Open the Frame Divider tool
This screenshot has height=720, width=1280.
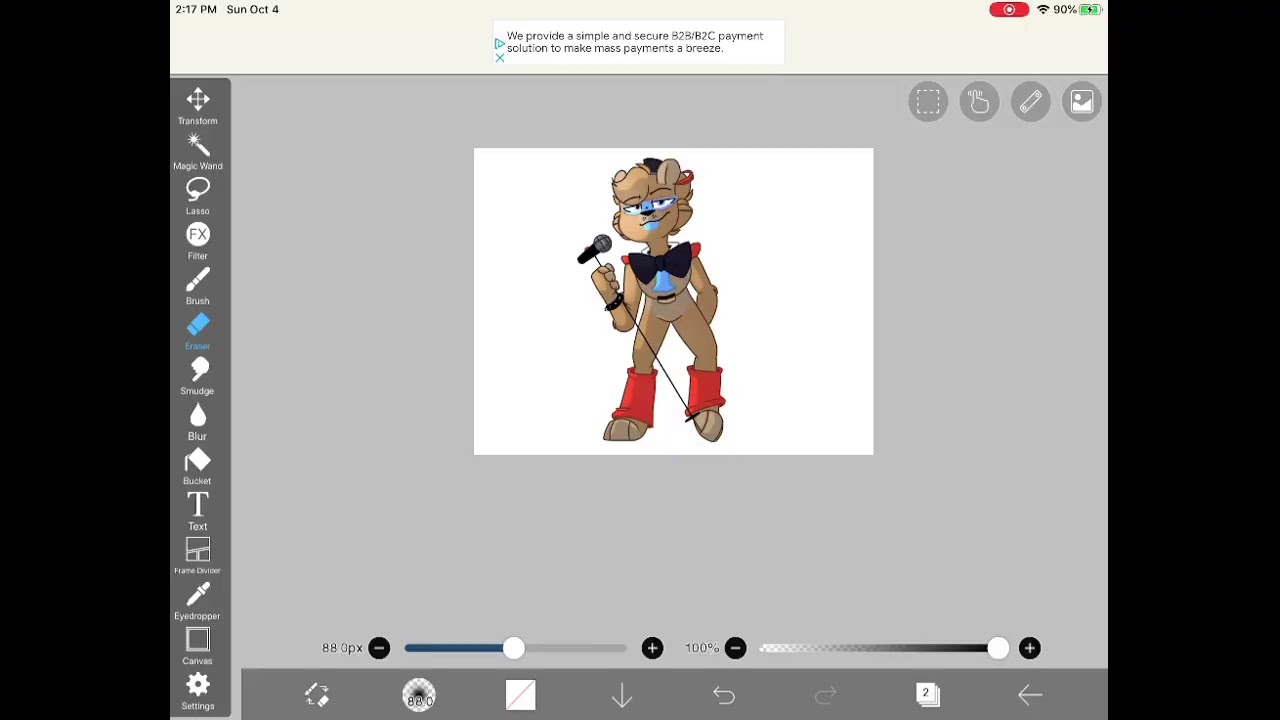197,556
